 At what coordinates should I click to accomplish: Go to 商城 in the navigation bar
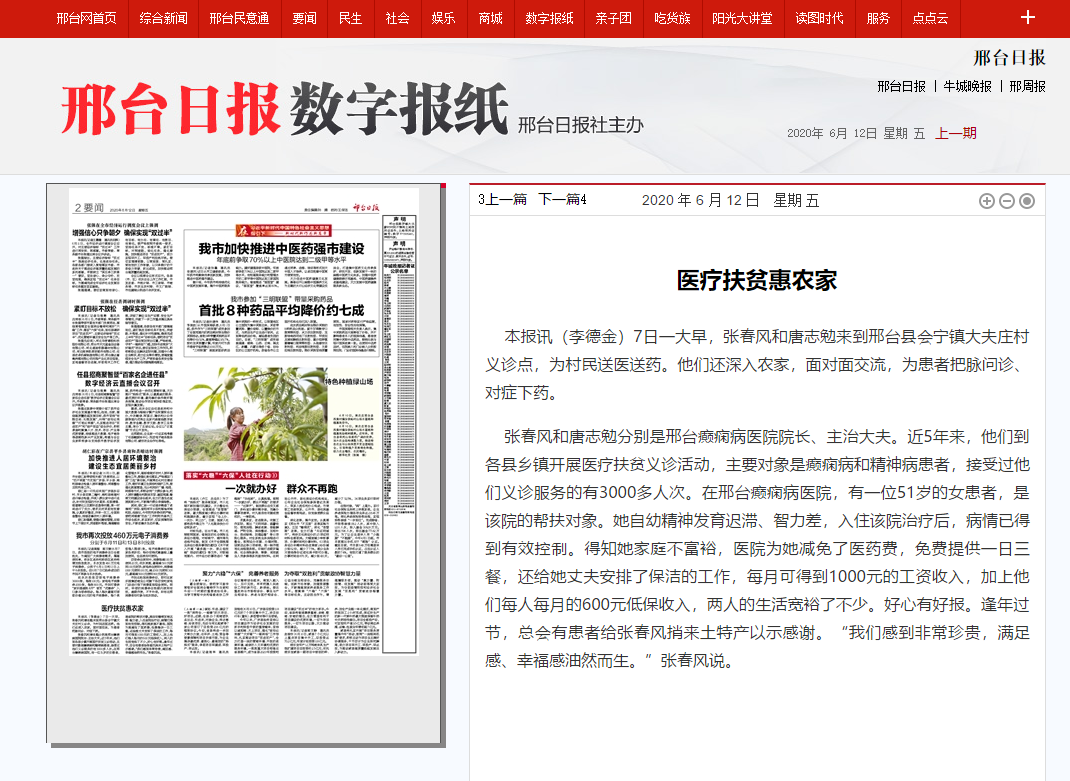pos(491,18)
